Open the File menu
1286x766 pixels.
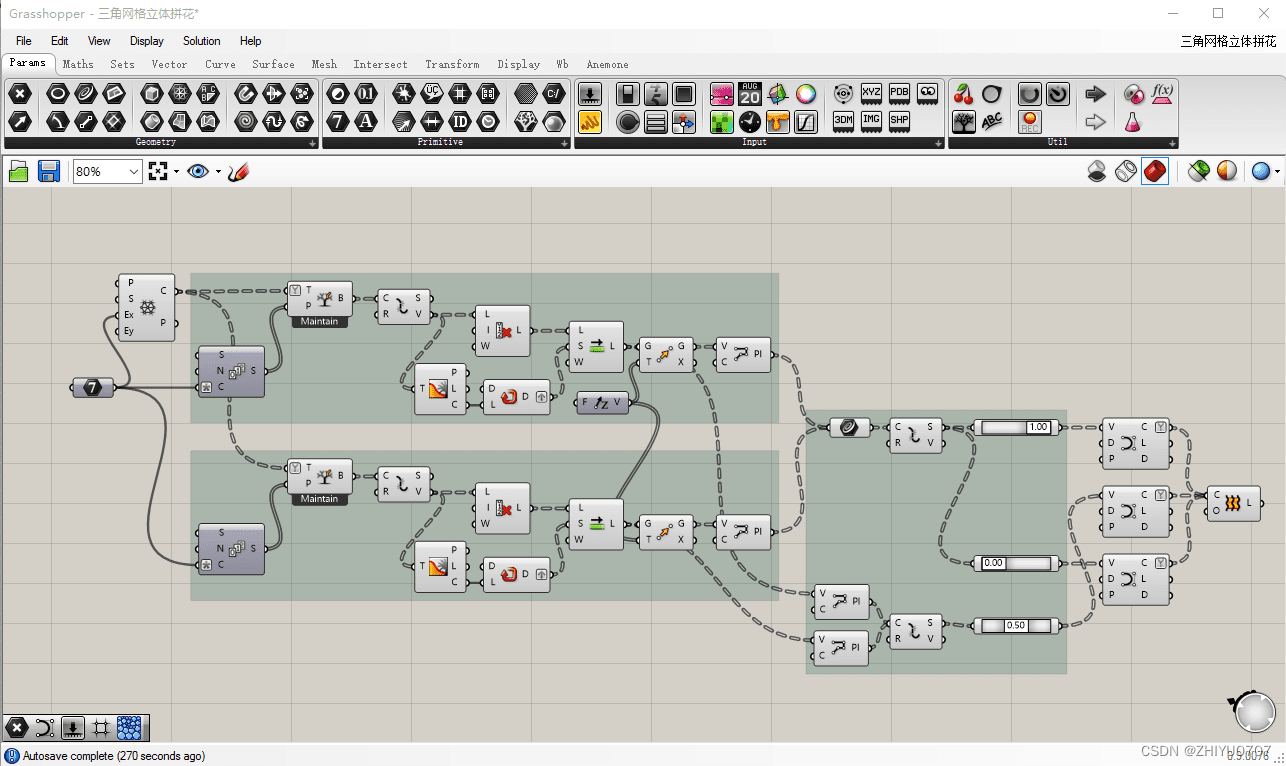pyautogui.click(x=24, y=41)
